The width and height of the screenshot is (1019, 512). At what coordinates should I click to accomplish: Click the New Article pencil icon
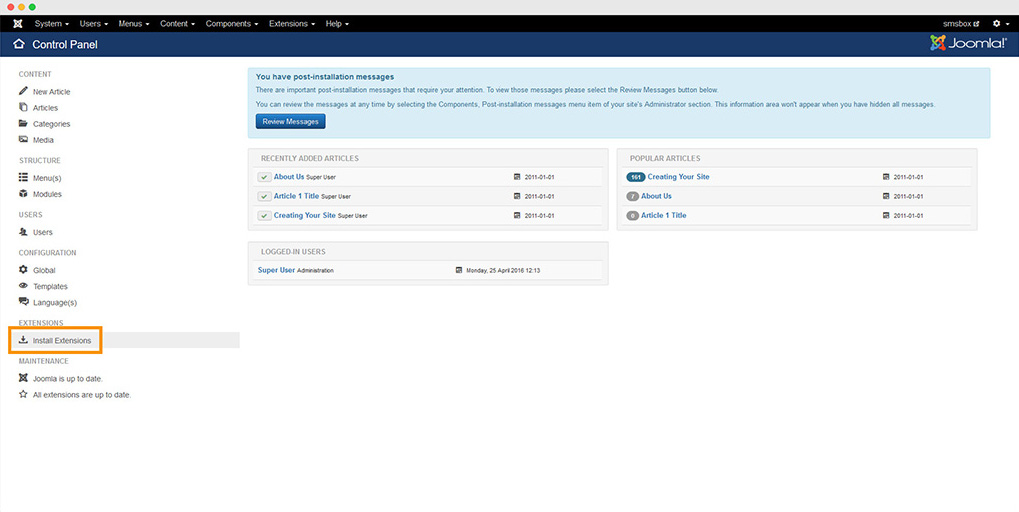pos(23,91)
